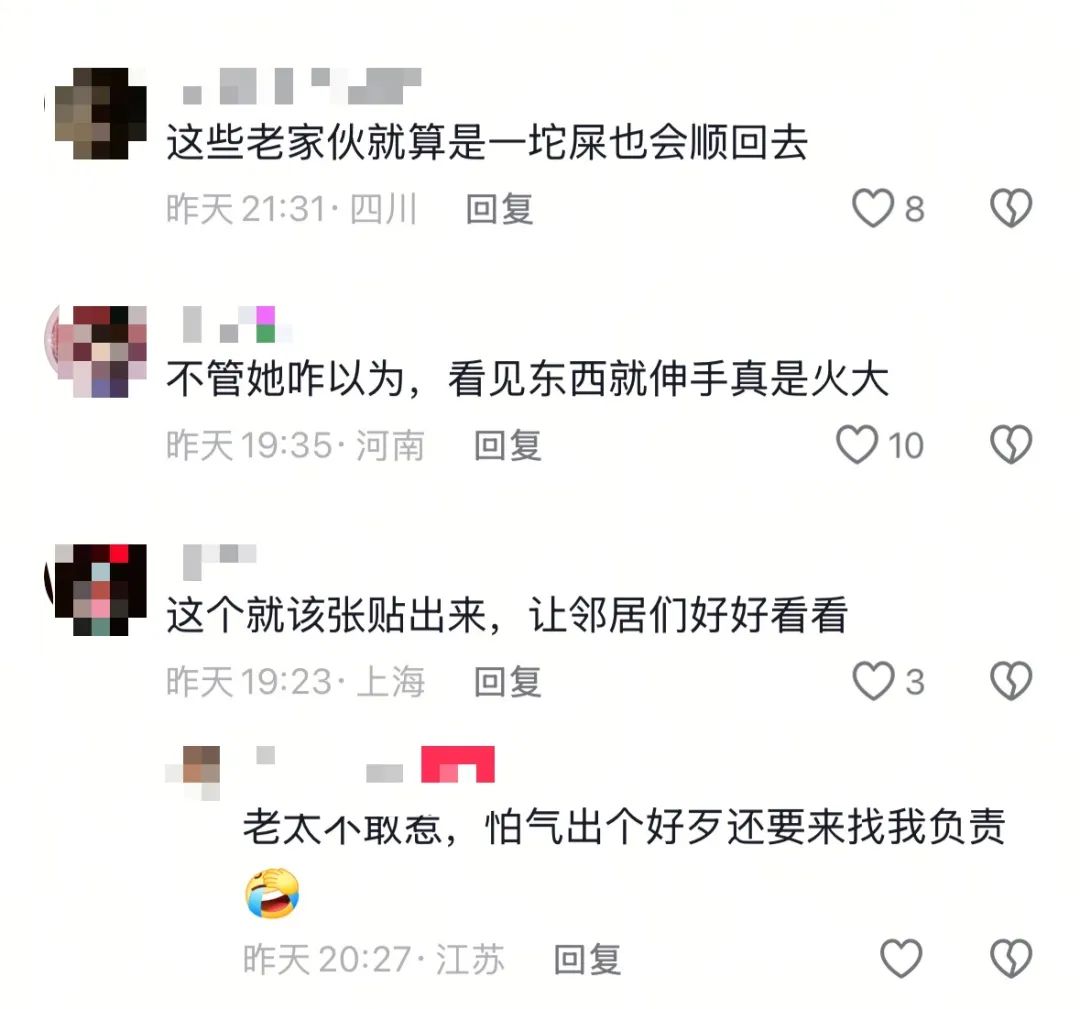1080x1009 pixels.
Task: Dislike the Sichuan comment via broken heart
Action: [x=1010, y=208]
